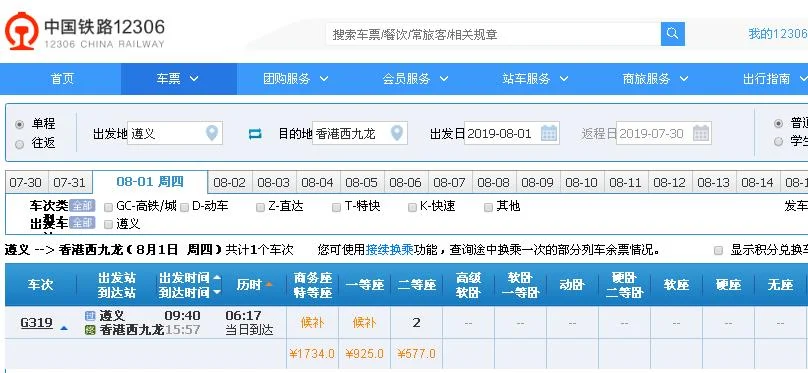Click the 09:40 departure time
Image resolution: width=808 pixels, height=373 pixels.
pyautogui.click(x=182, y=315)
